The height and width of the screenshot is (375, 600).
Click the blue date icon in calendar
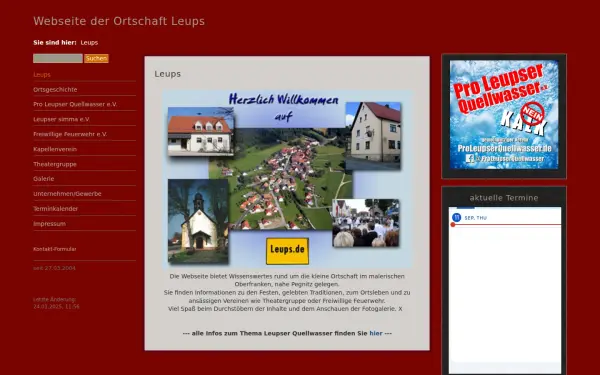click(x=457, y=217)
